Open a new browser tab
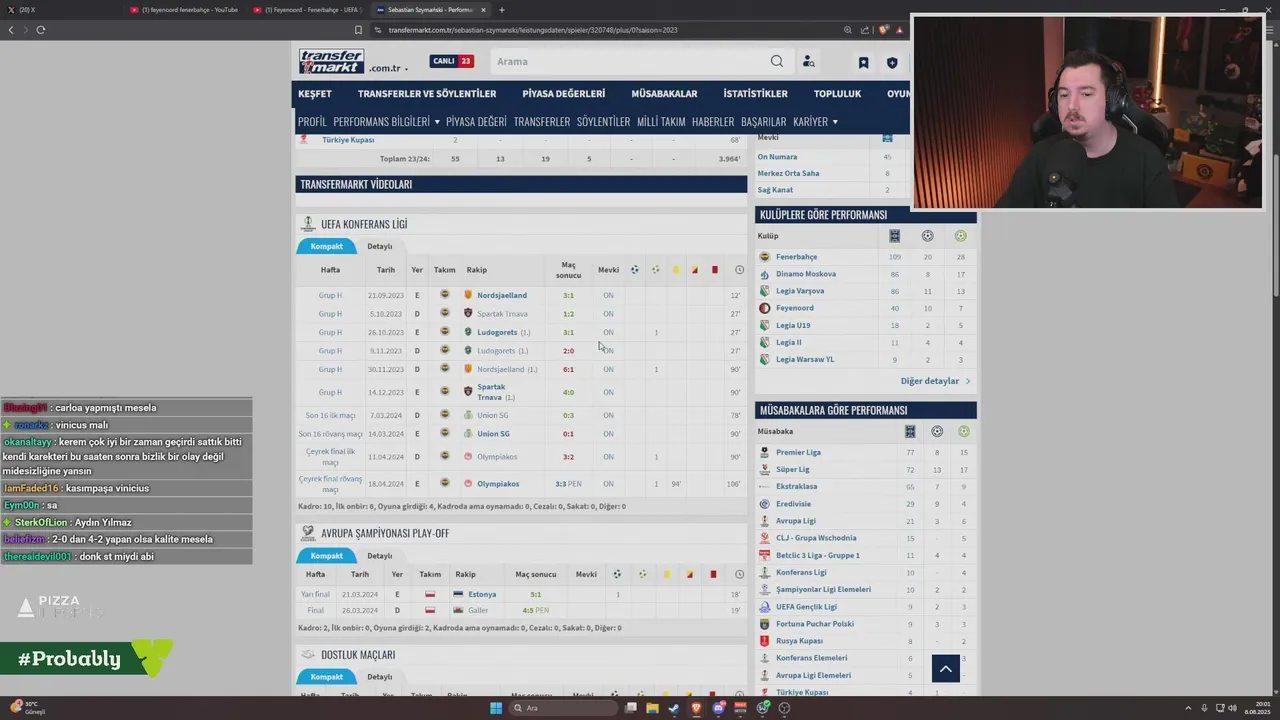The height and width of the screenshot is (720, 1280). 502,10
